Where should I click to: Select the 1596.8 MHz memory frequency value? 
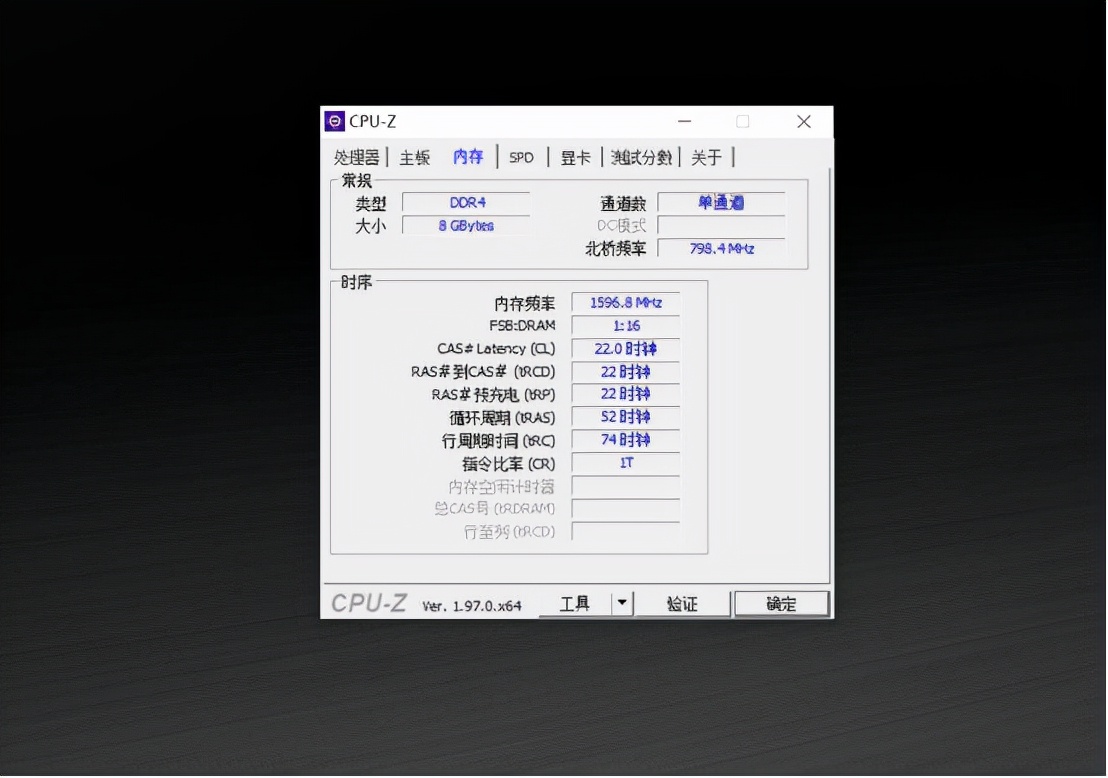coord(624,301)
